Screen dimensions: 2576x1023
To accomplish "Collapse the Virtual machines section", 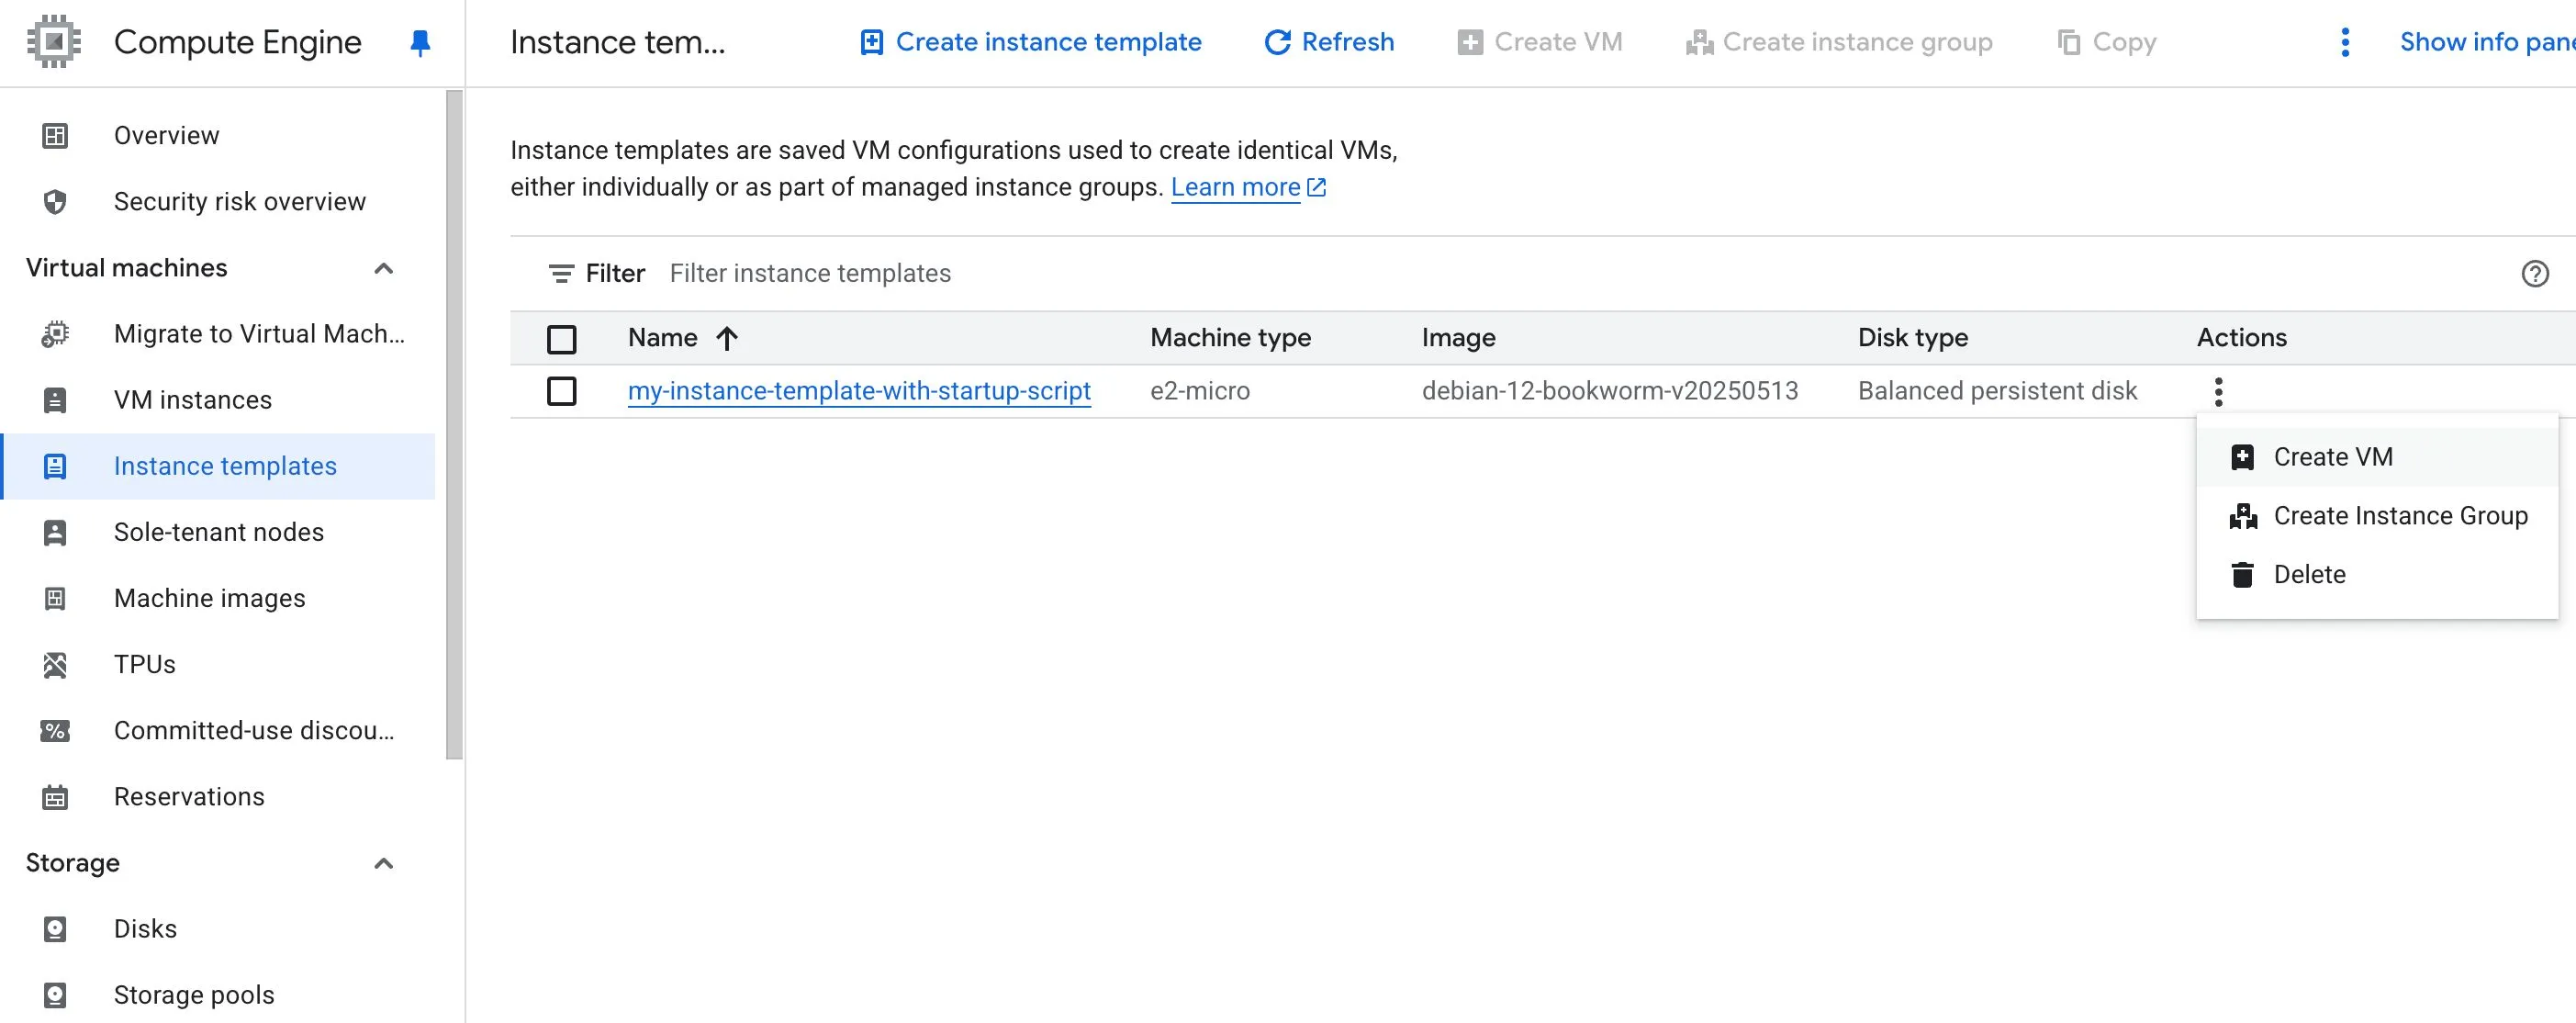I will [x=383, y=268].
